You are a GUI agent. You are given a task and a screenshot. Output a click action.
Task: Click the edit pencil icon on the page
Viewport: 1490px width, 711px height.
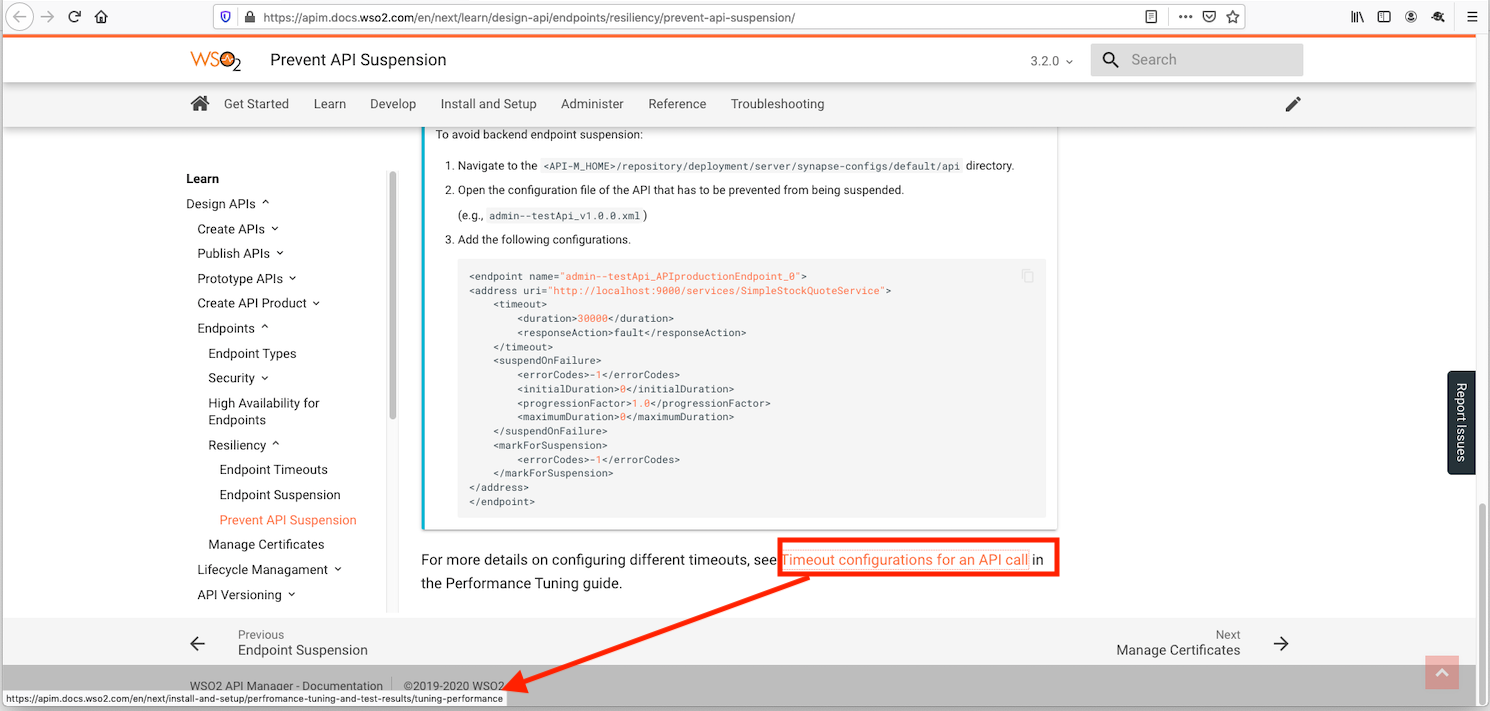pos(1293,104)
